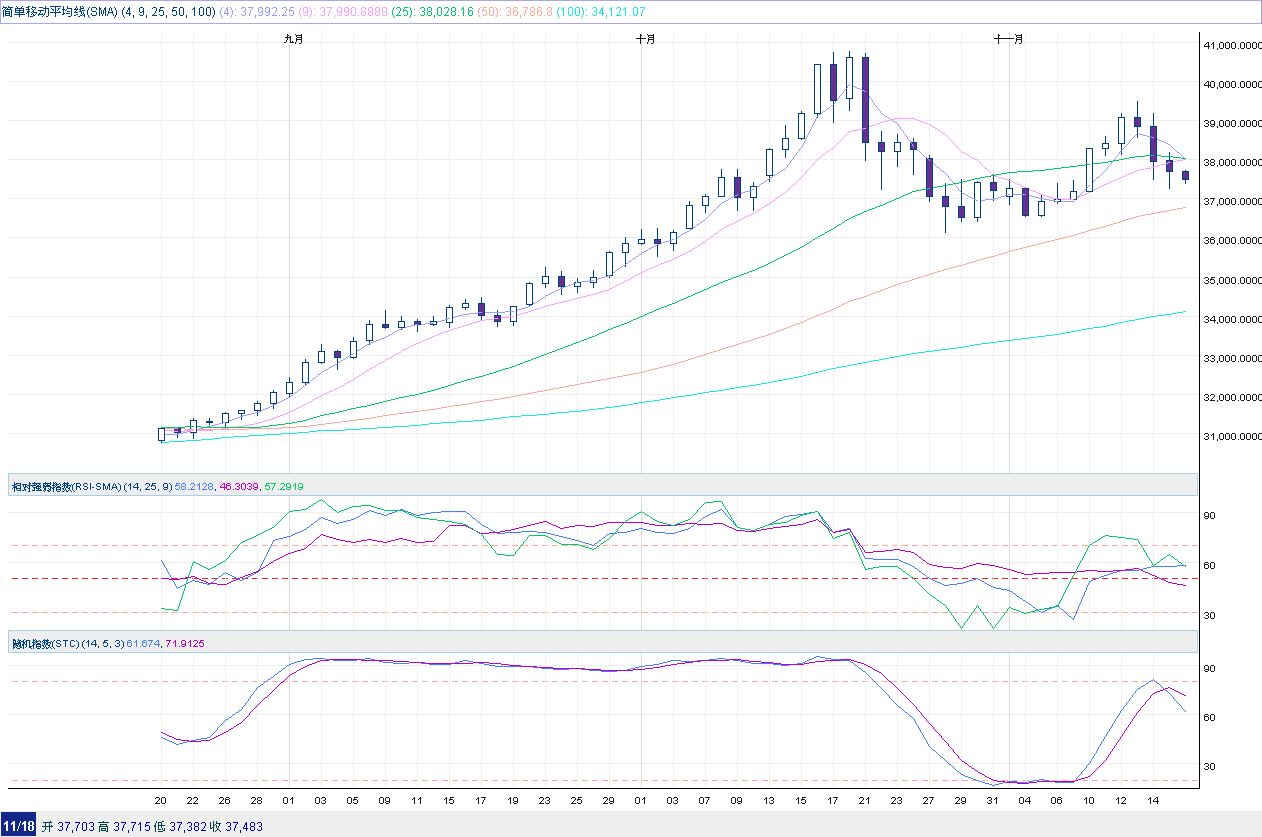This screenshot has height=837, width=1262.
Task: Click the 十一月 month label
Action: (1009, 39)
